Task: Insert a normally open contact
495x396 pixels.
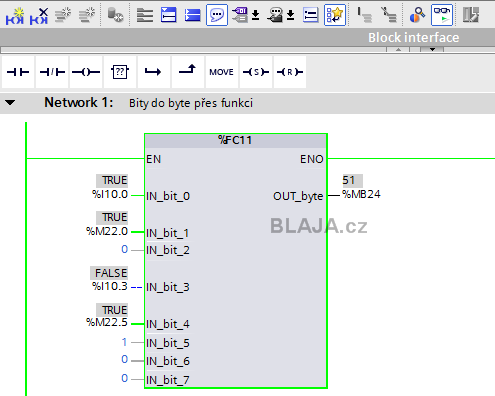Action: (18, 72)
